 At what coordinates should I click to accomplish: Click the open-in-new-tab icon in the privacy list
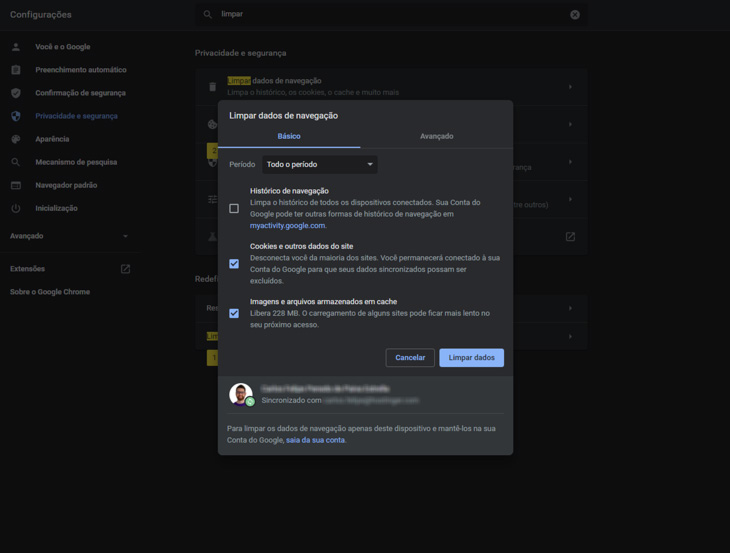570,236
